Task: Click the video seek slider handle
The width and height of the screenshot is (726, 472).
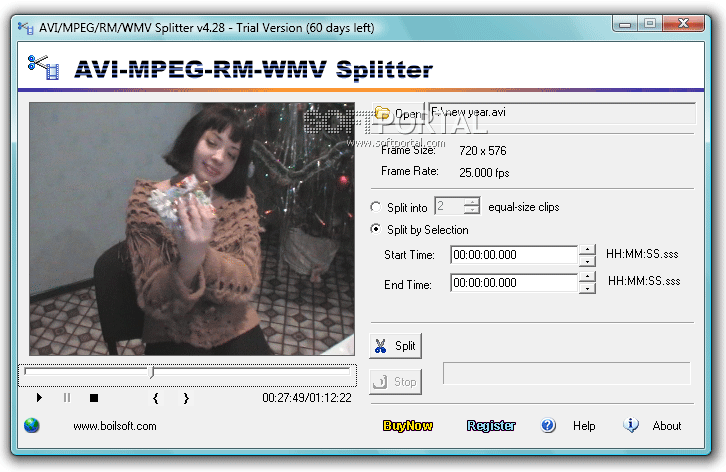Action: [152, 372]
